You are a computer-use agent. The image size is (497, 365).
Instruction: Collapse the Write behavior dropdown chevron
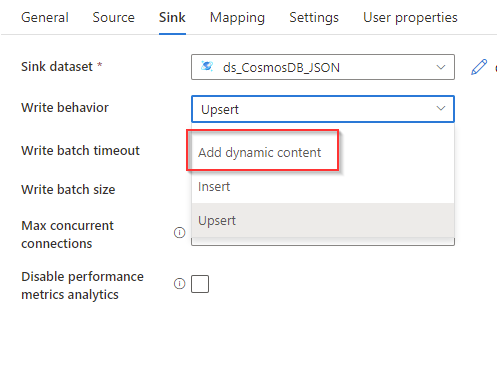click(x=441, y=108)
